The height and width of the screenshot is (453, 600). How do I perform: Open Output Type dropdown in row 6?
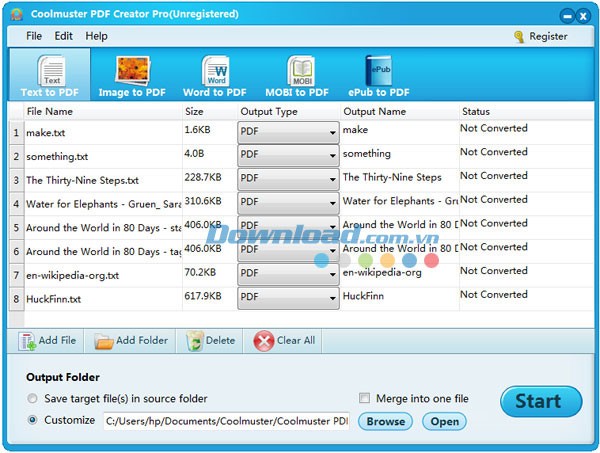click(288, 251)
